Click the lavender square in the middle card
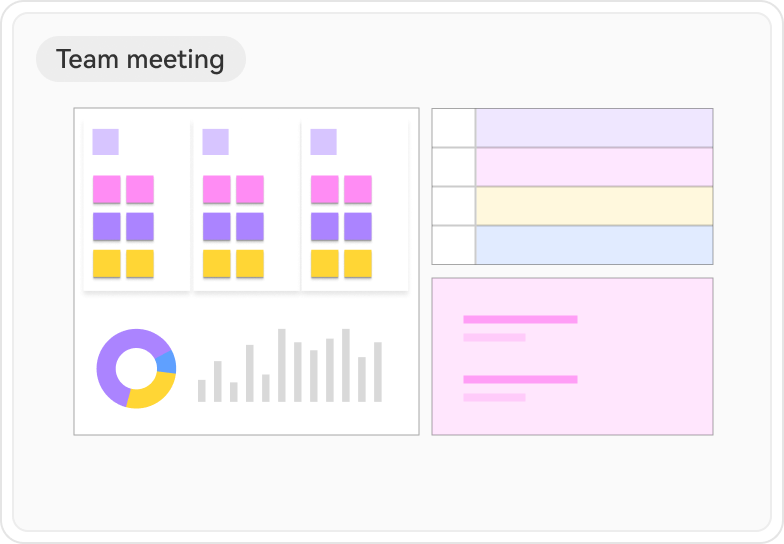784x544 pixels. [x=215, y=142]
